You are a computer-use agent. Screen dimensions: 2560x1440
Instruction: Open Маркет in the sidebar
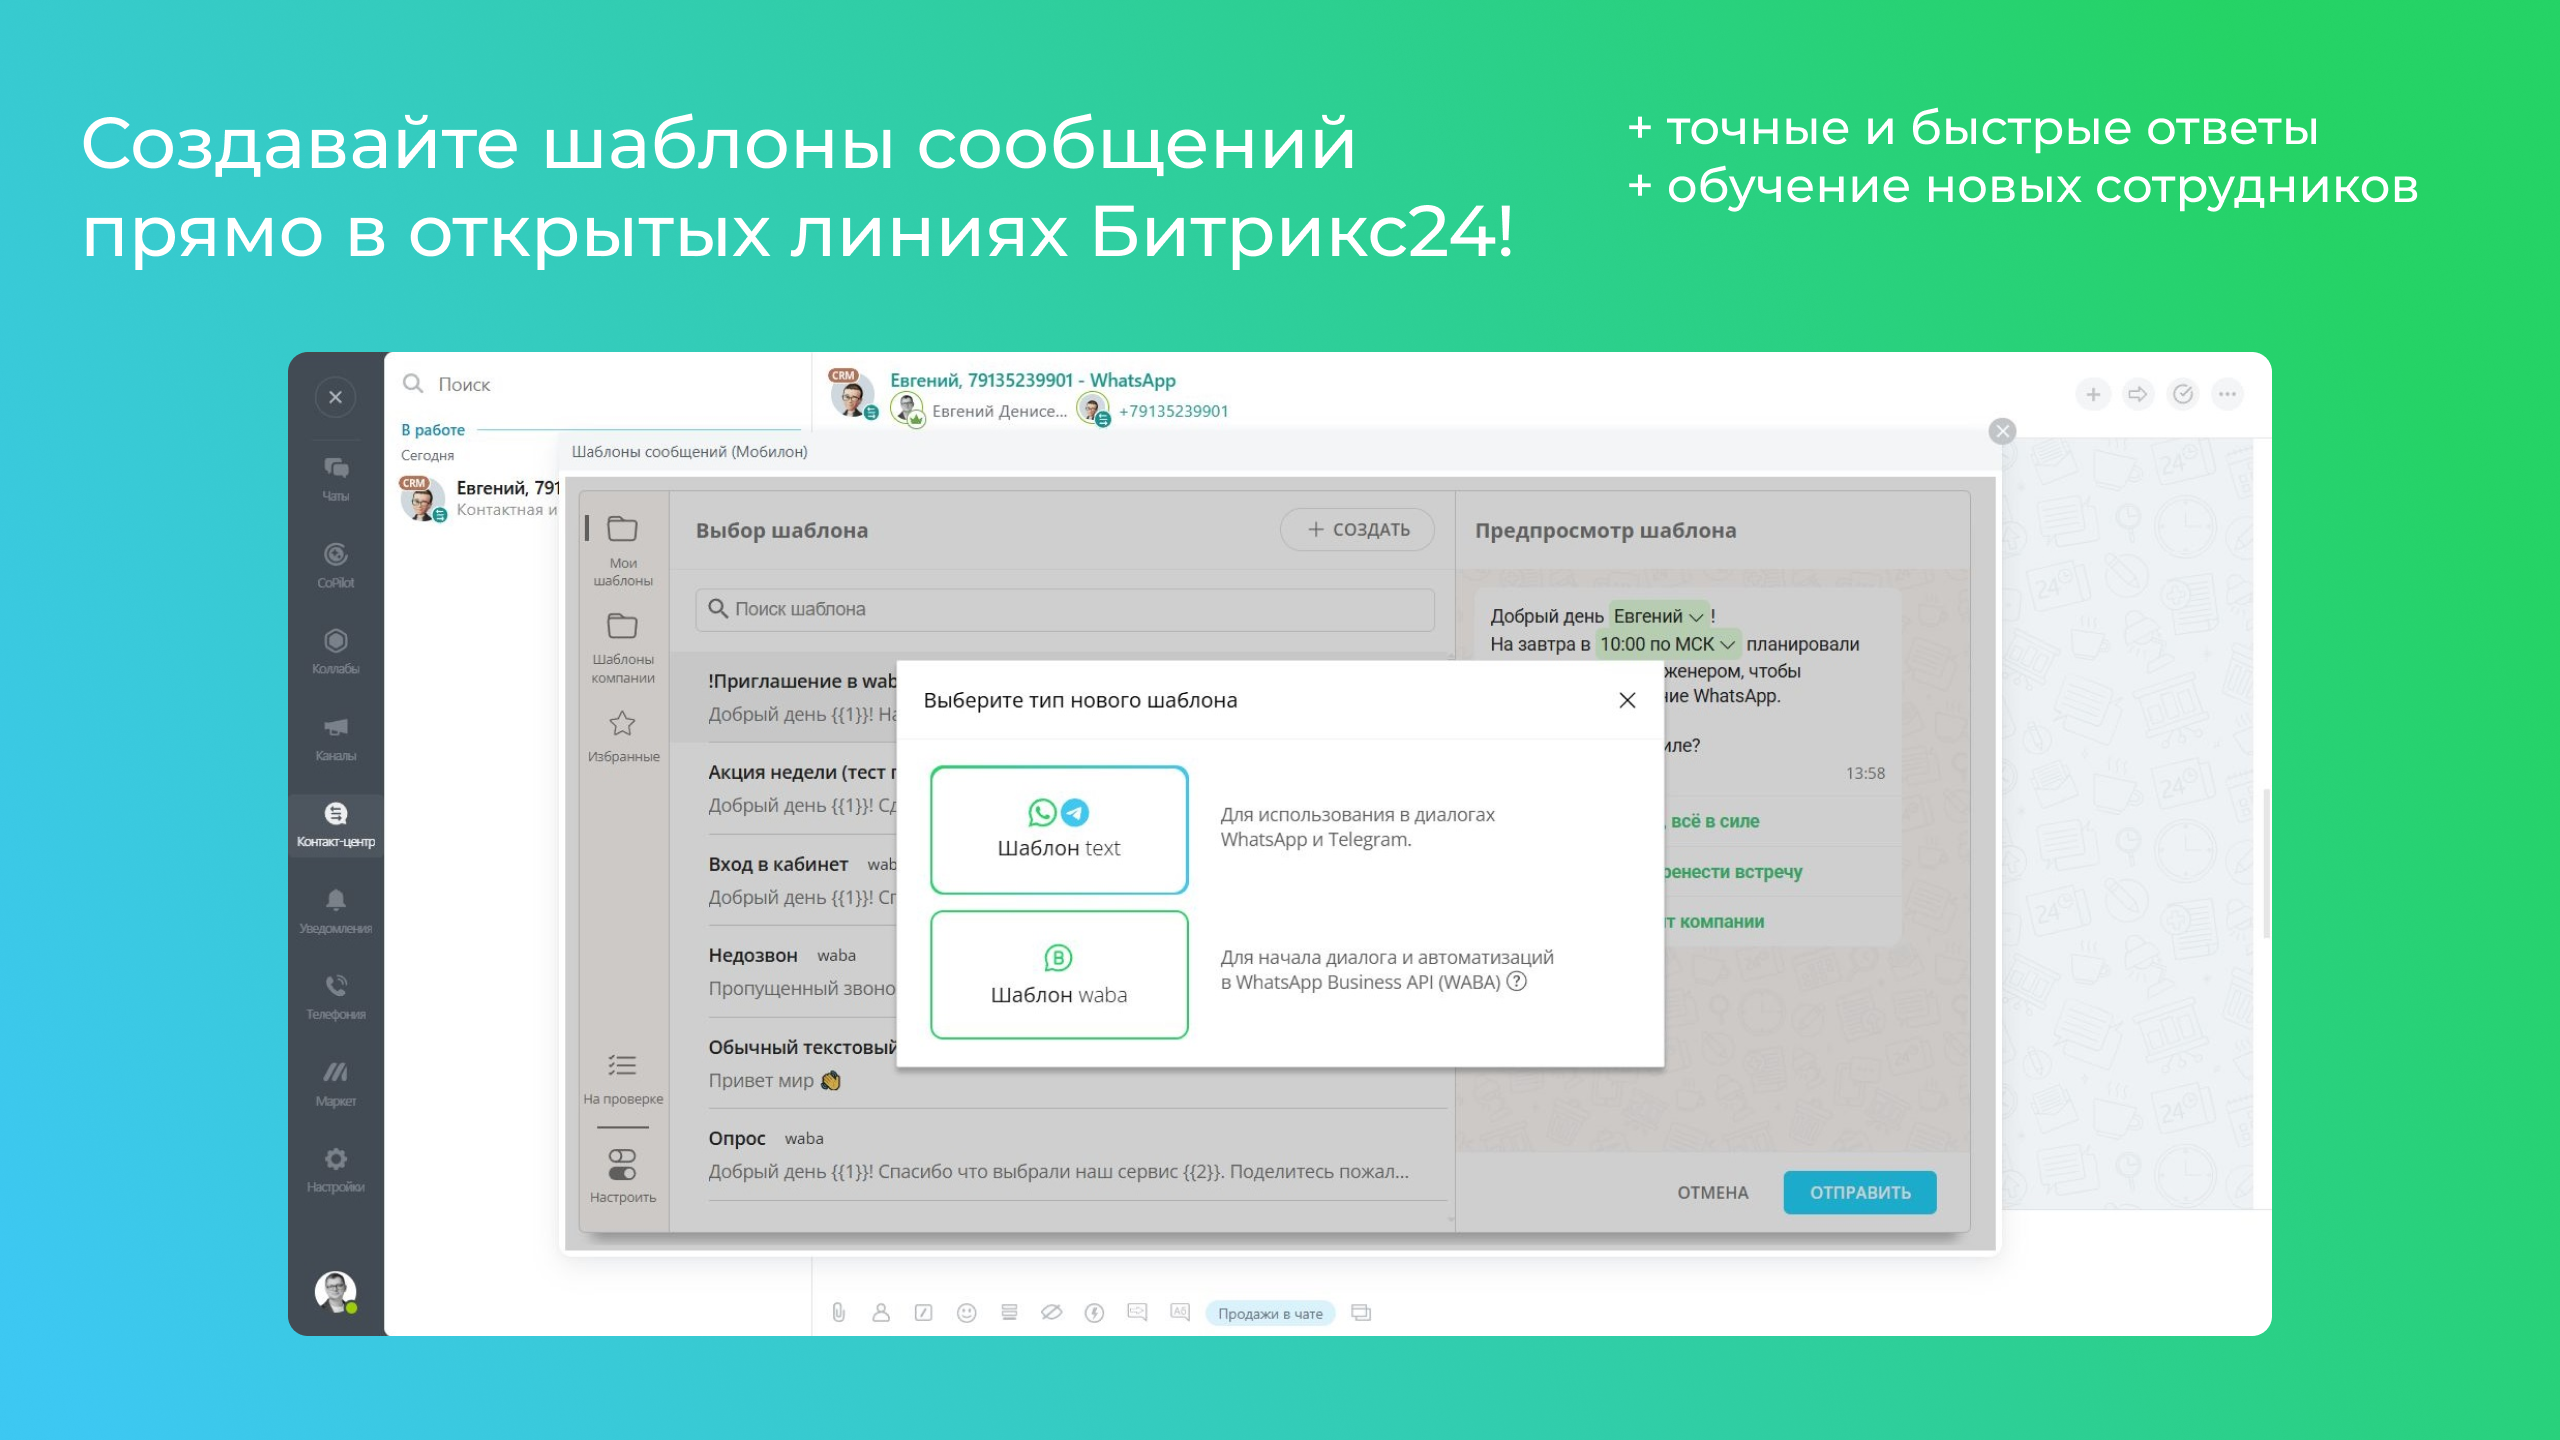point(335,1082)
